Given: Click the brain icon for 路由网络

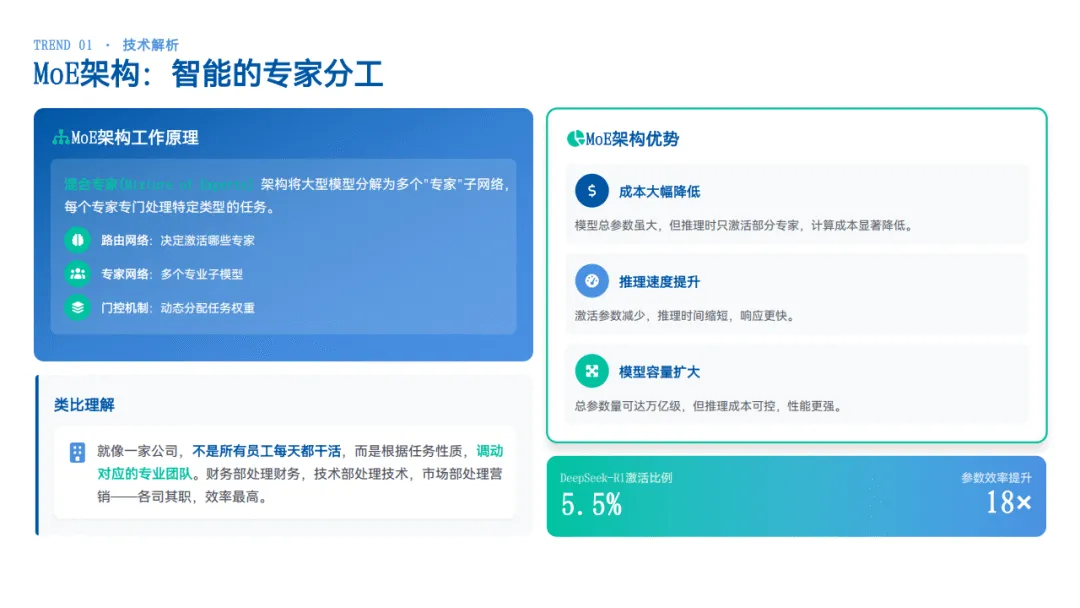Looking at the screenshot, I should pos(77,240).
